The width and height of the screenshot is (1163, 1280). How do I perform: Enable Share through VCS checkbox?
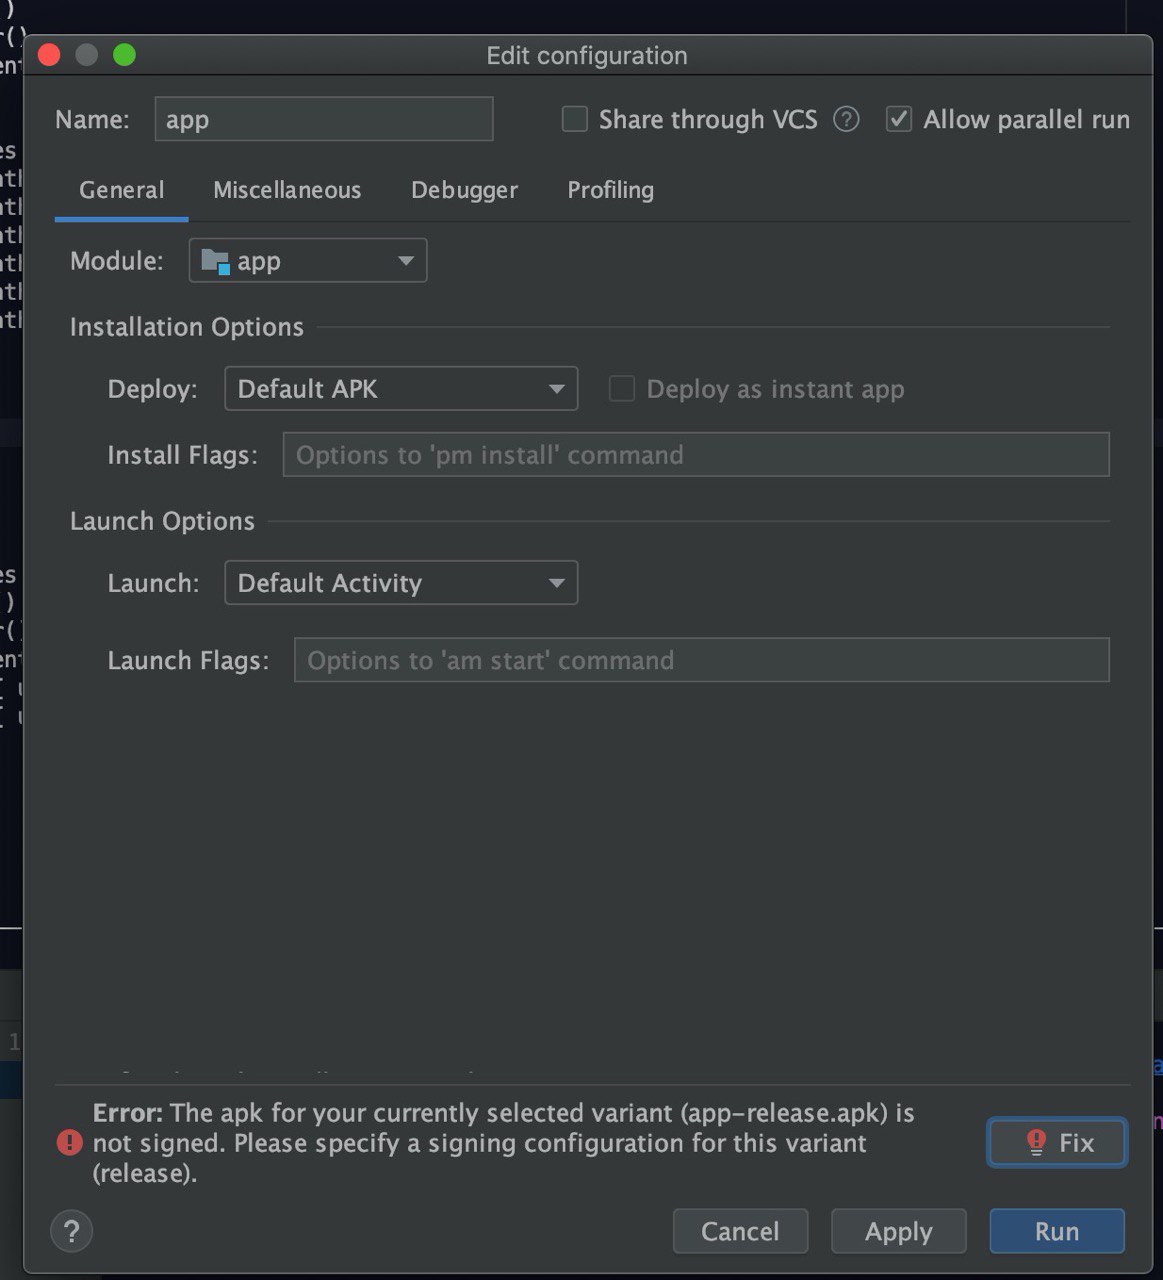coord(575,120)
